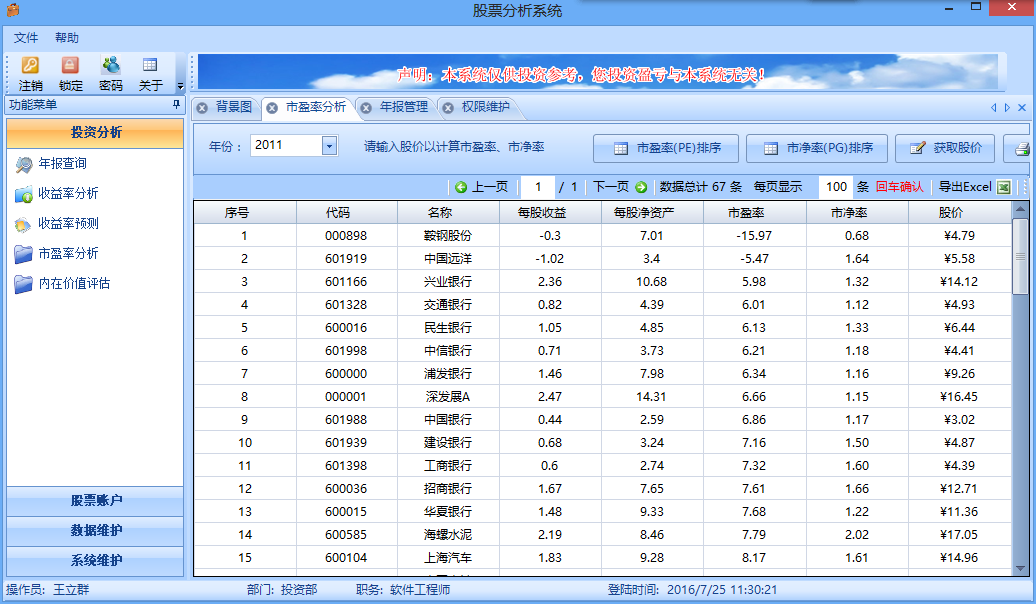
Task: Close the 权限维护 tab via its icon
Action: [x=448, y=108]
